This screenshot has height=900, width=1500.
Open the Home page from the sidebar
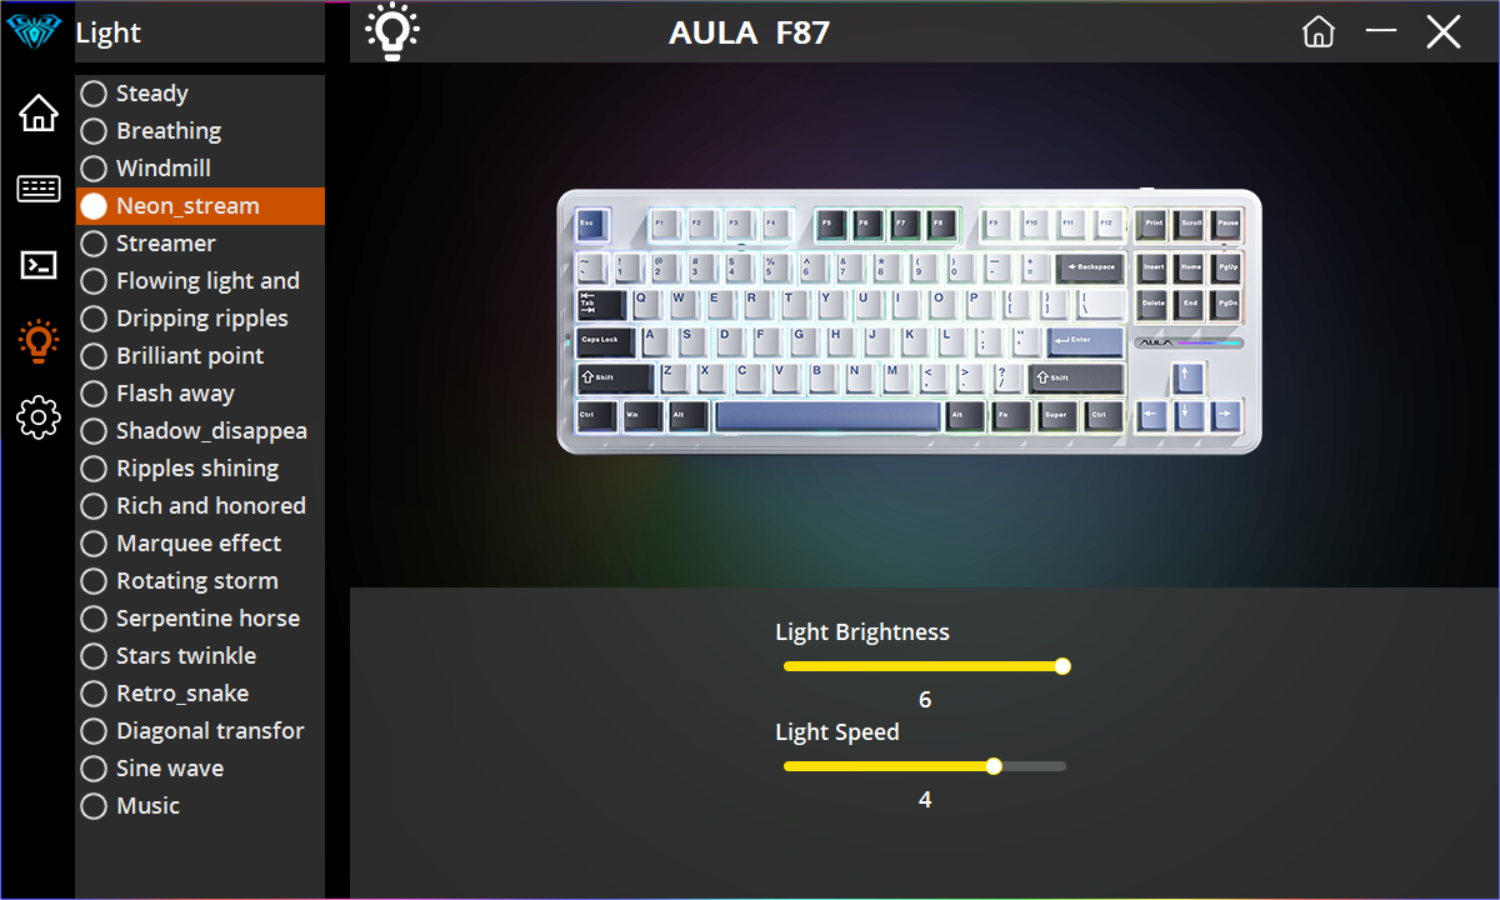click(x=38, y=113)
